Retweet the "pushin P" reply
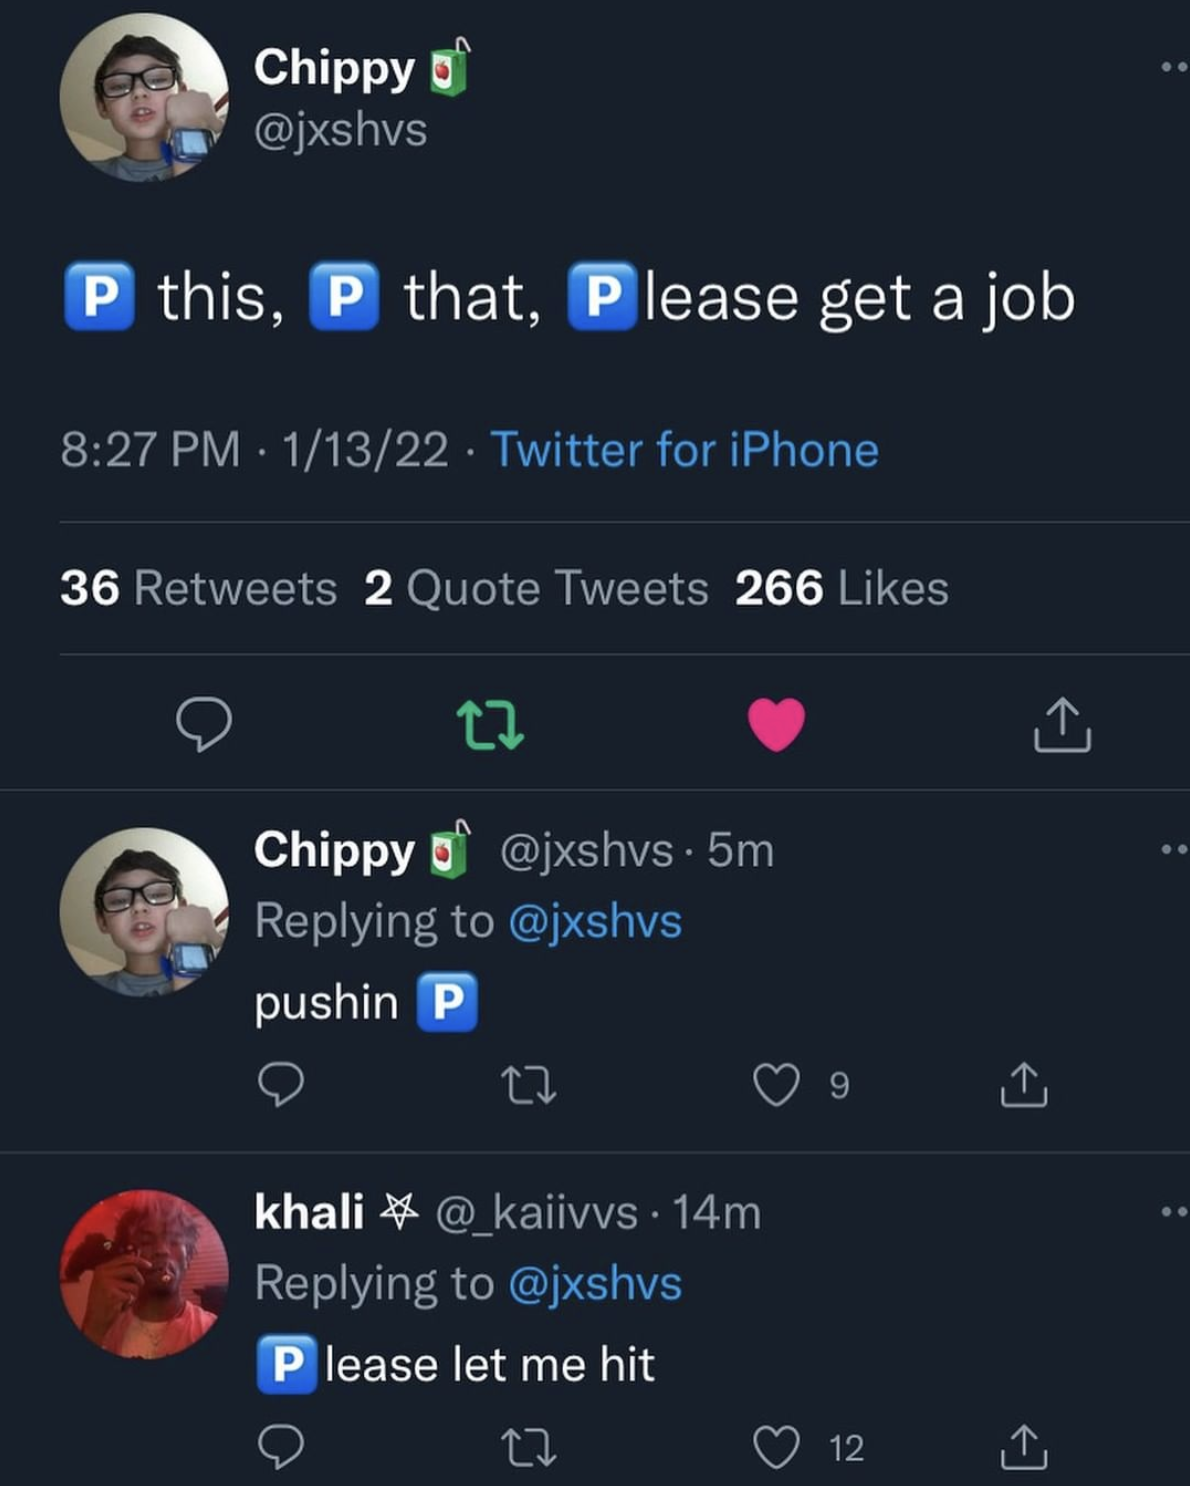 529,1085
